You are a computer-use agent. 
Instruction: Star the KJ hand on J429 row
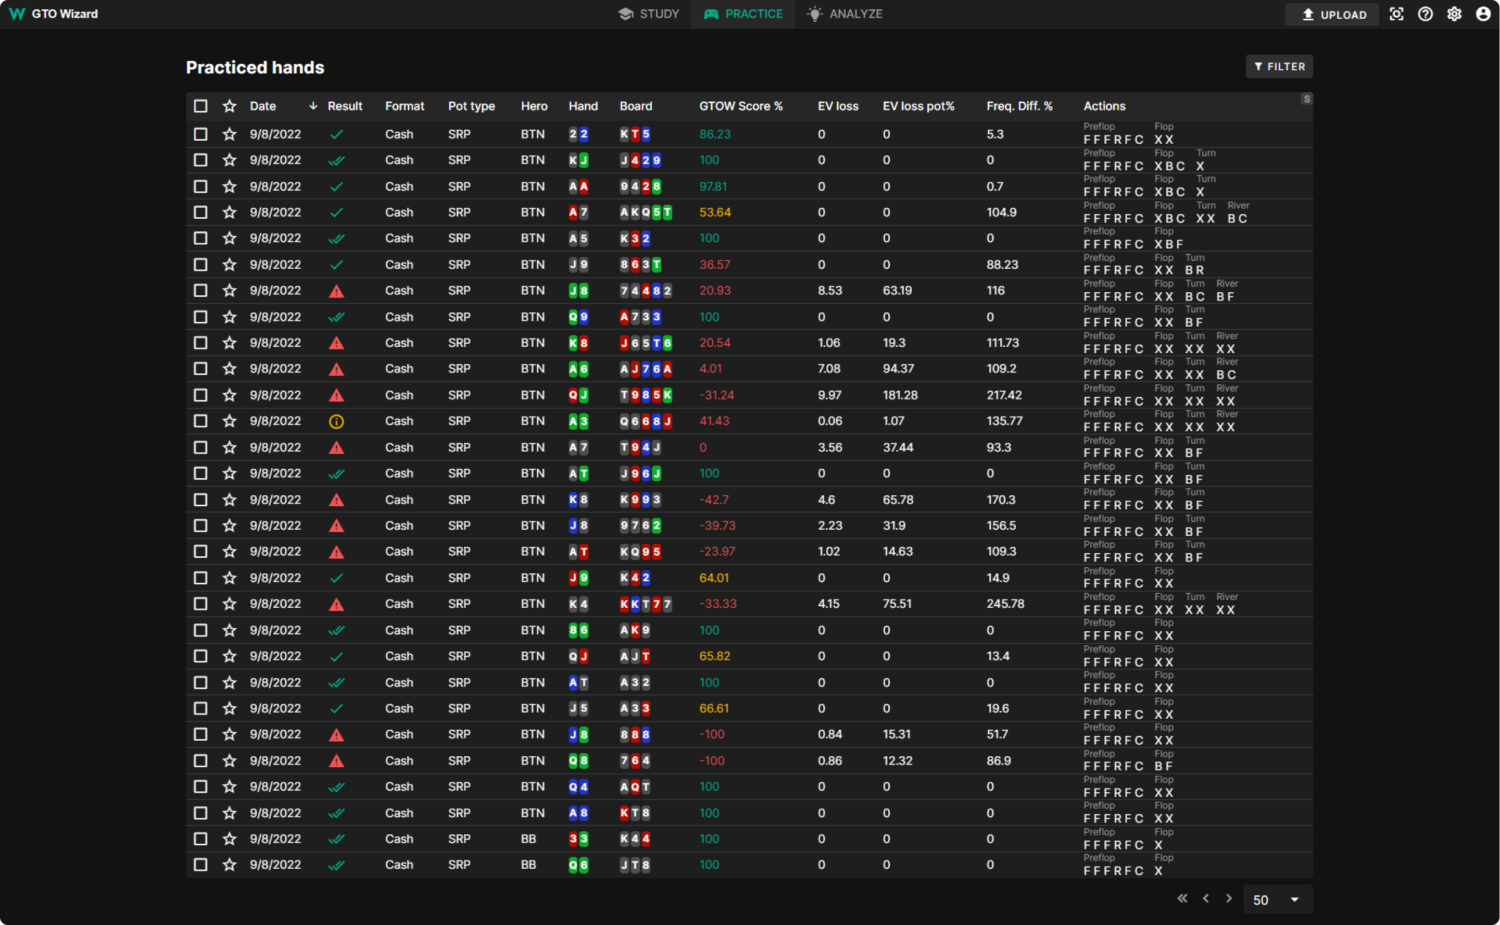click(x=229, y=160)
